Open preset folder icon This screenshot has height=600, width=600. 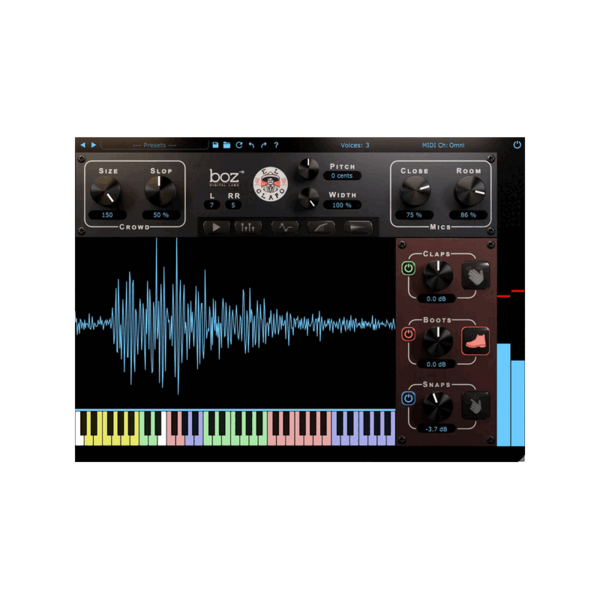[x=227, y=145]
